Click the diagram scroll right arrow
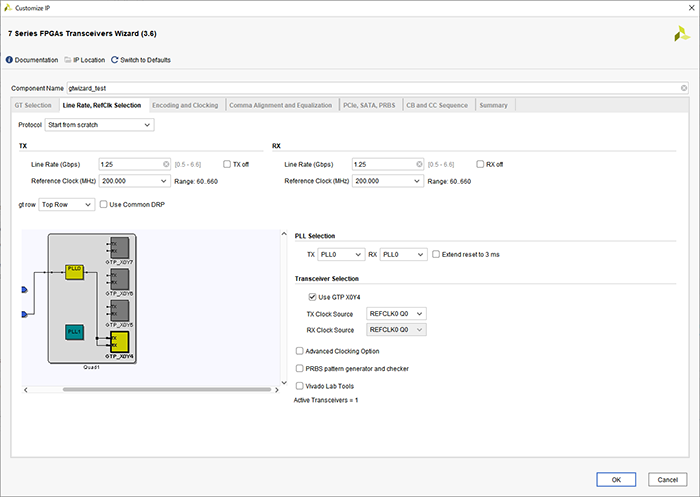 coord(276,390)
